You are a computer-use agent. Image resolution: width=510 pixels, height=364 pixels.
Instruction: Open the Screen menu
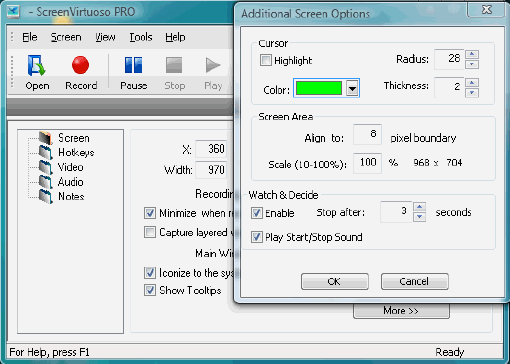[x=66, y=37]
